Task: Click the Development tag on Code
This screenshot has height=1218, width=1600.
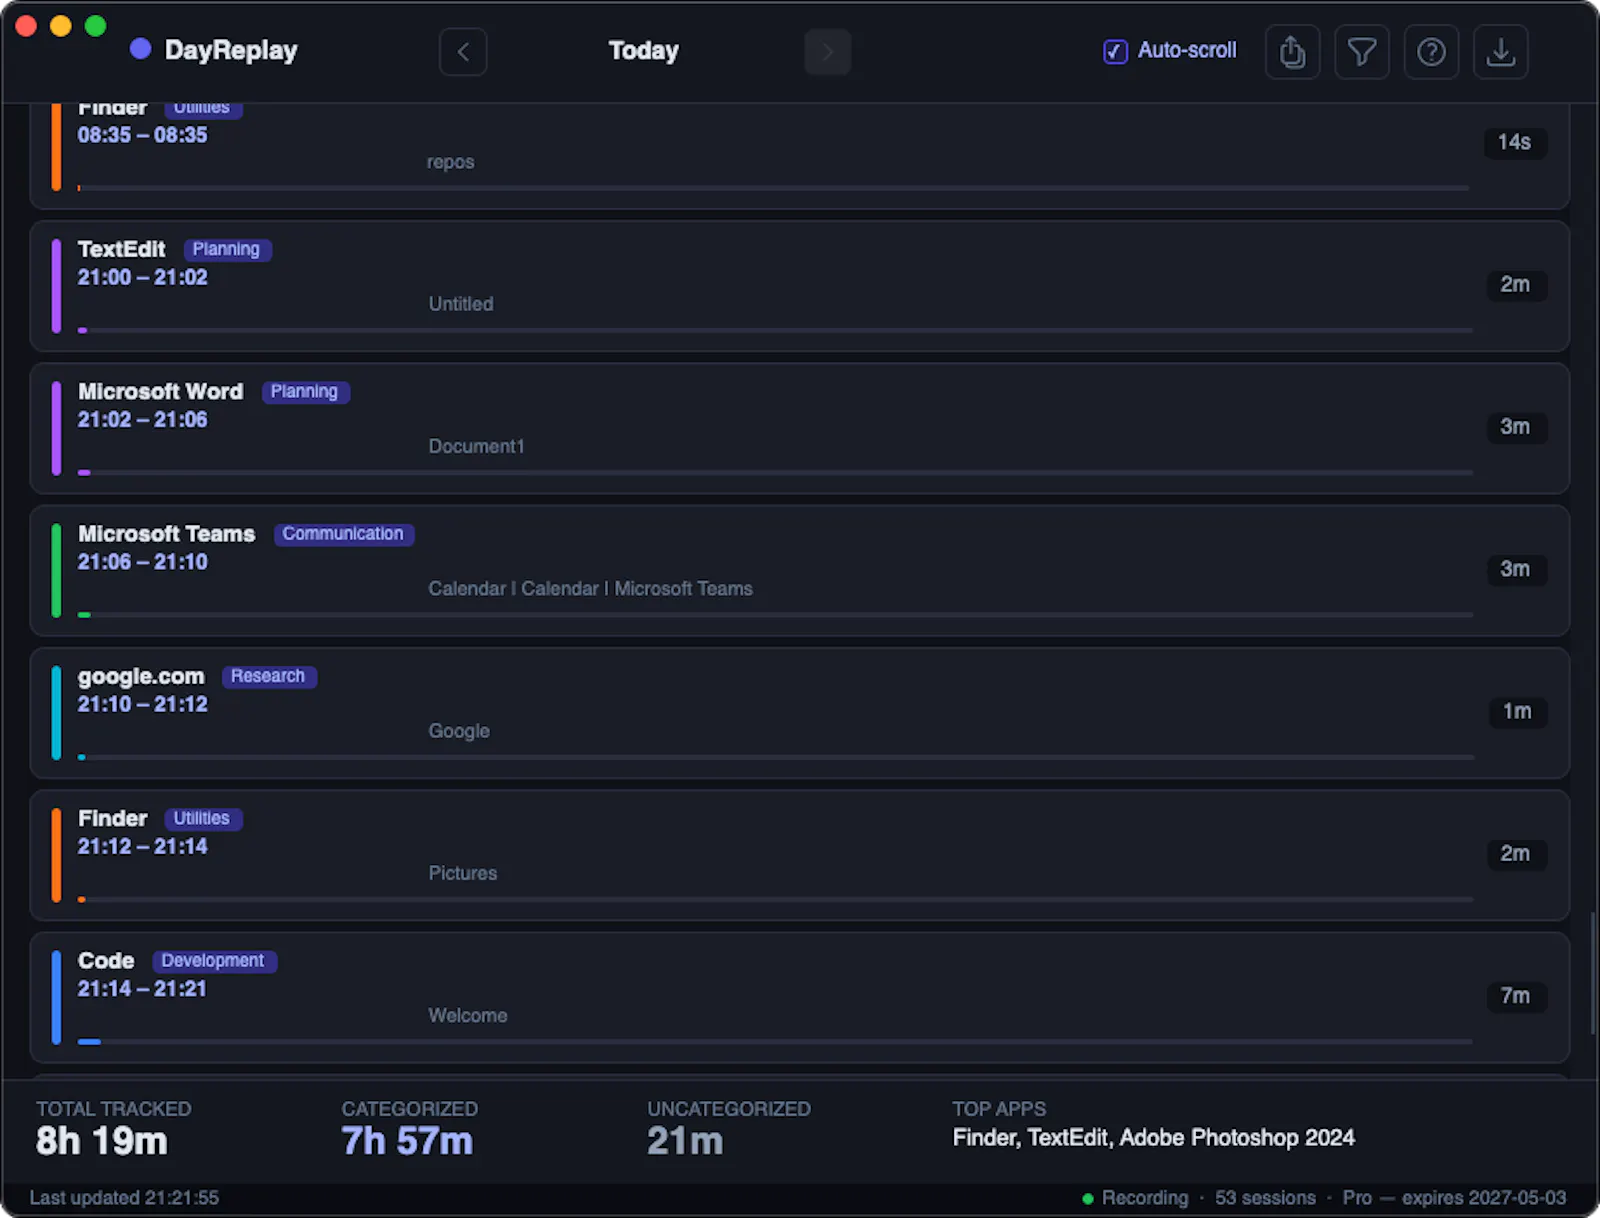Action: pos(213,960)
